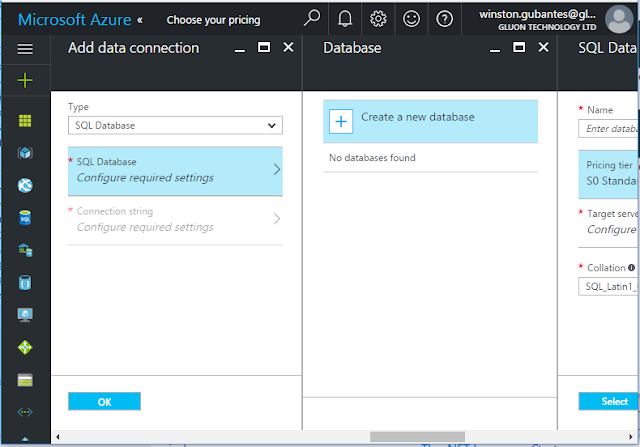640x447 pixels.
Task: Open SQL Database configure required settings
Action: (175, 171)
